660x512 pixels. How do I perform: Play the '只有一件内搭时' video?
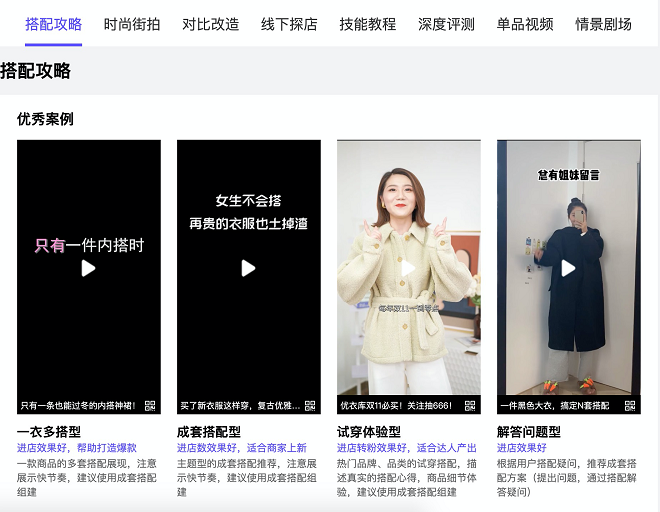(x=89, y=268)
